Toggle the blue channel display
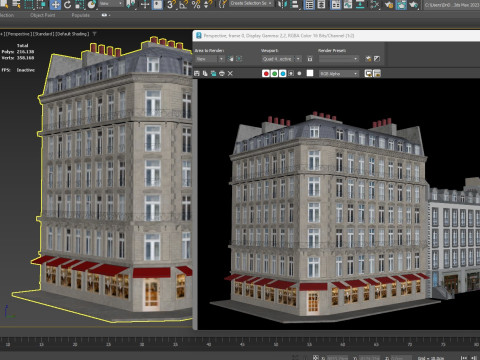The height and width of the screenshot is (360, 480). pyautogui.click(x=283, y=73)
